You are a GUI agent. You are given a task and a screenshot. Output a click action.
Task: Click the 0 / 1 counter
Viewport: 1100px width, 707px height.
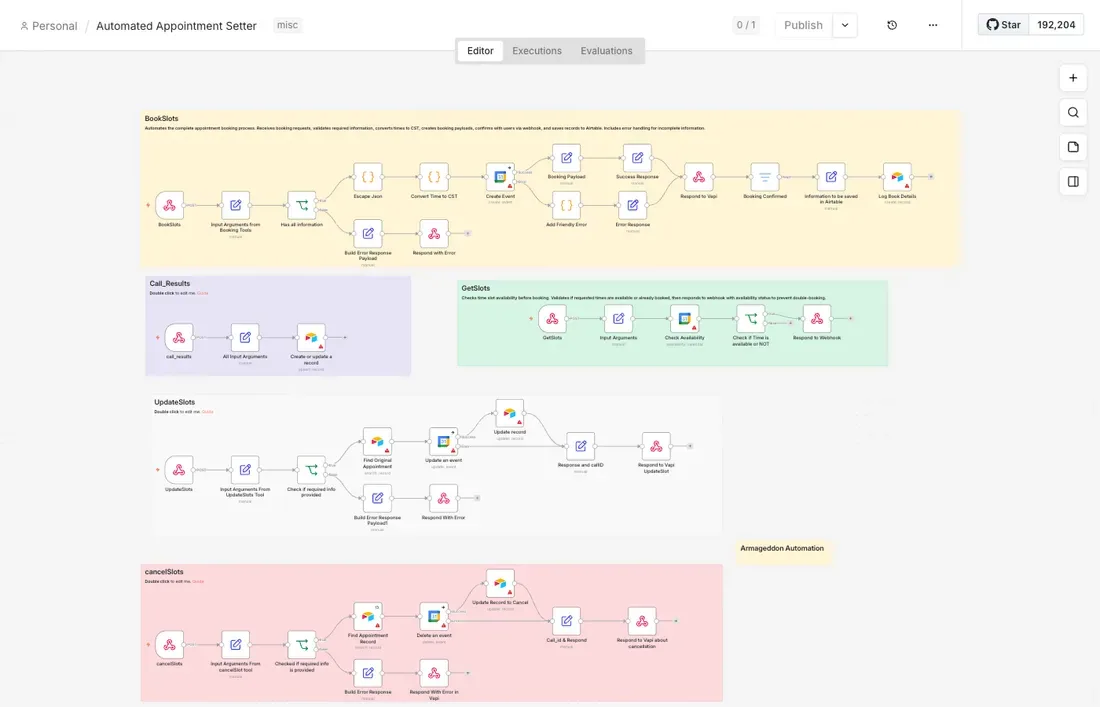pyautogui.click(x=746, y=25)
